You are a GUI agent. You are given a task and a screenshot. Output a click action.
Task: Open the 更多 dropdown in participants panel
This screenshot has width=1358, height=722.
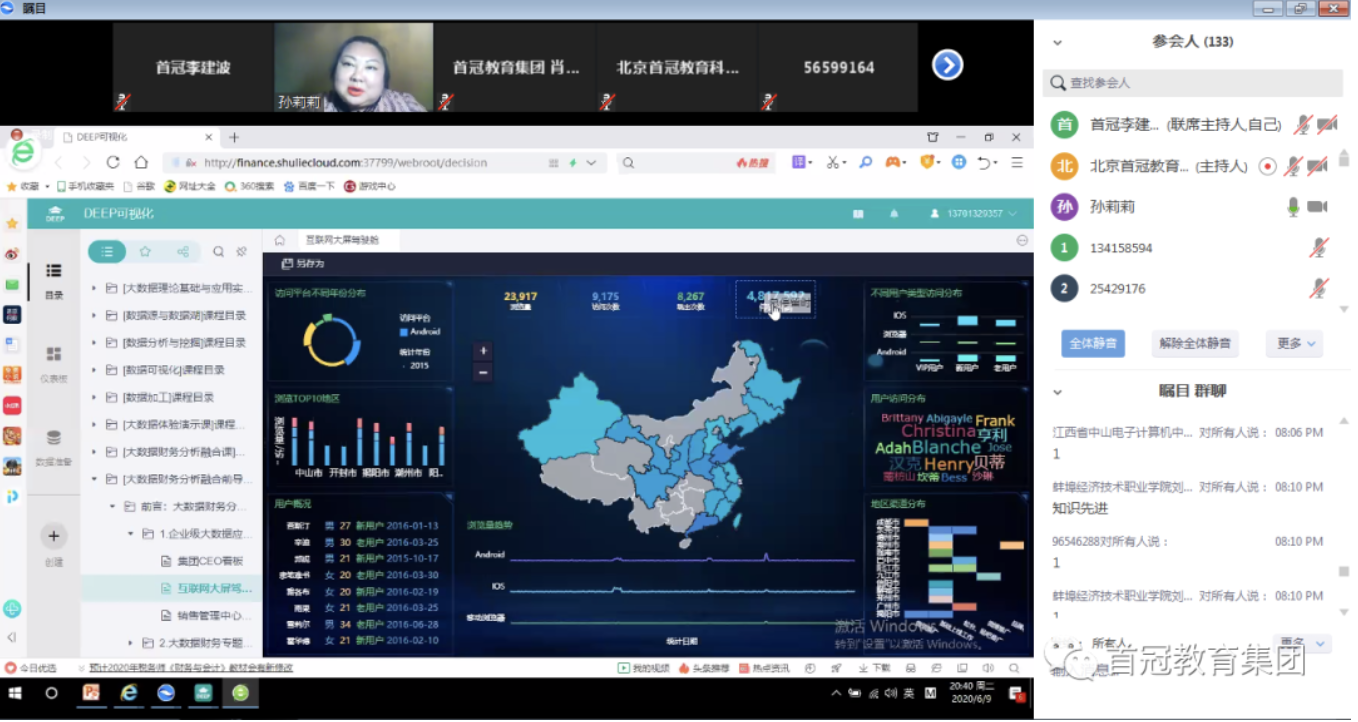click(x=1294, y=342)
